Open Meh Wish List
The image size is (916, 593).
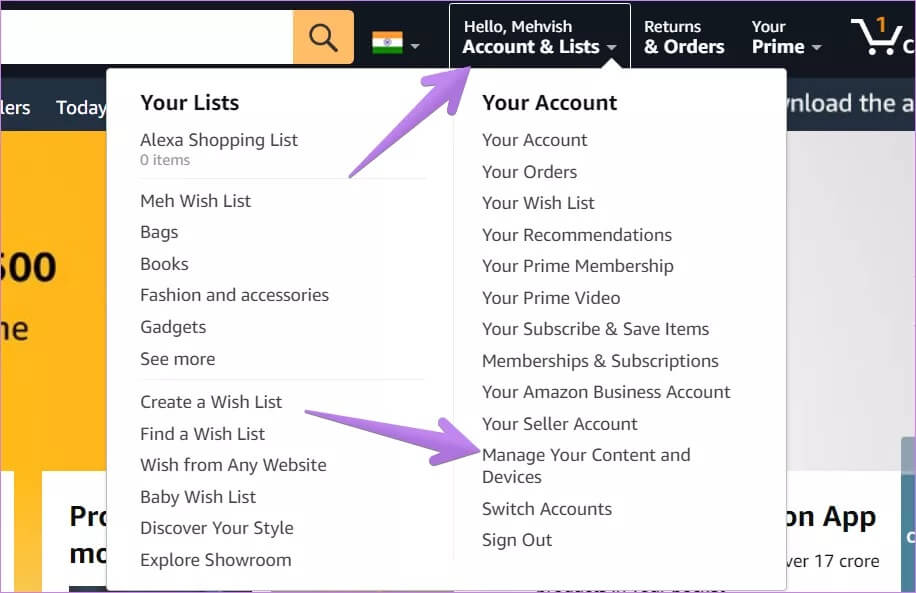point(196,201)
